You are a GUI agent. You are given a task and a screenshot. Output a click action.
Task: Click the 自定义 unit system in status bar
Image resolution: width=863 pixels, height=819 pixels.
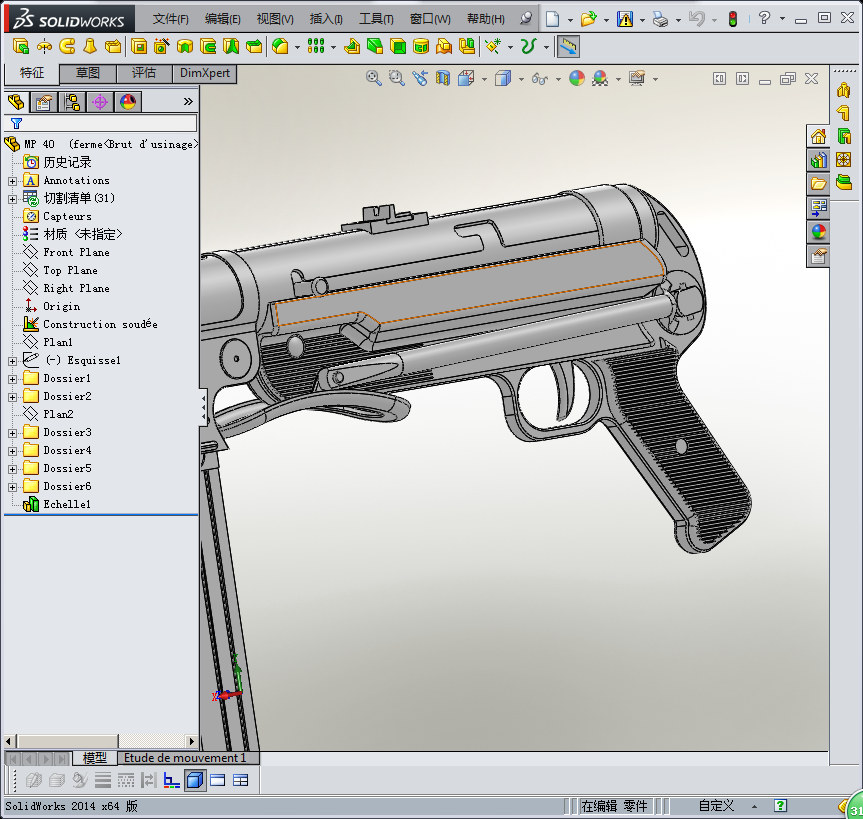pos(716,805)
